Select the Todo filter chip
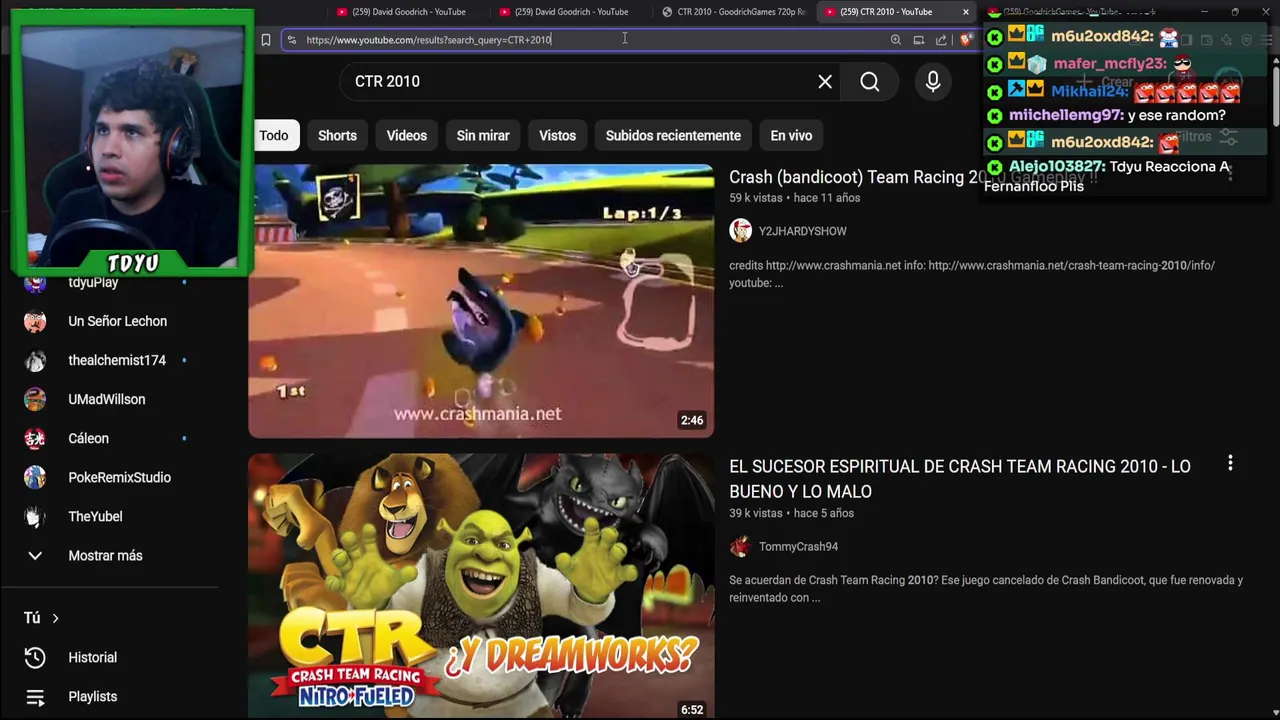Image resolution: width=1280 pixels, height=720 pixels. coord(273,135)
